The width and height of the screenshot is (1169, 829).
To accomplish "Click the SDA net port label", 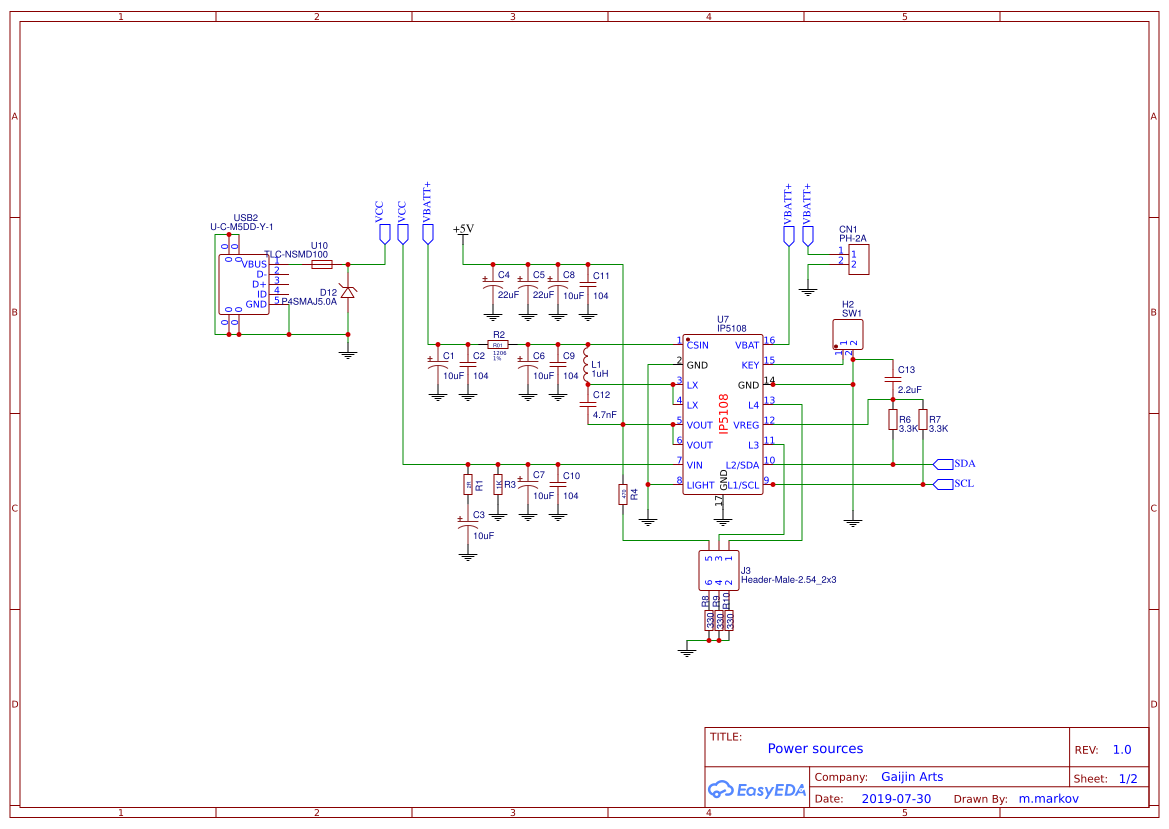I will 945,463.
